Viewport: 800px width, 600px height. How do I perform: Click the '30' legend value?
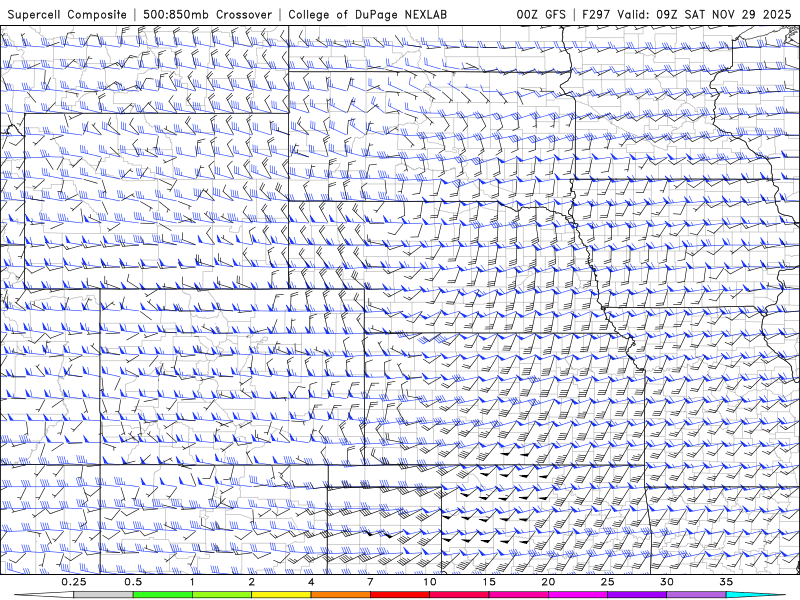(x=666, y=582)
